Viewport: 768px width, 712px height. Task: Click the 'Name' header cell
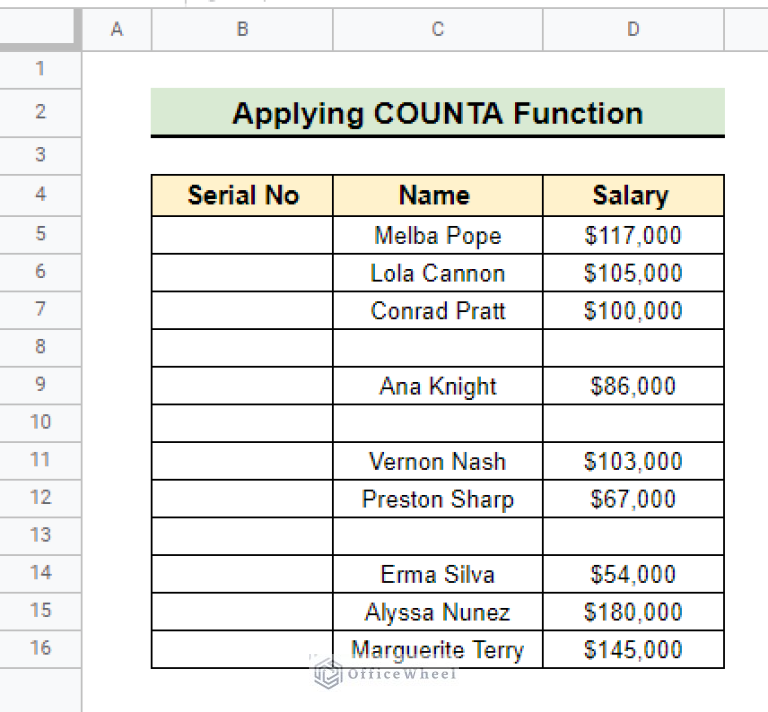(x=437, y=195)
